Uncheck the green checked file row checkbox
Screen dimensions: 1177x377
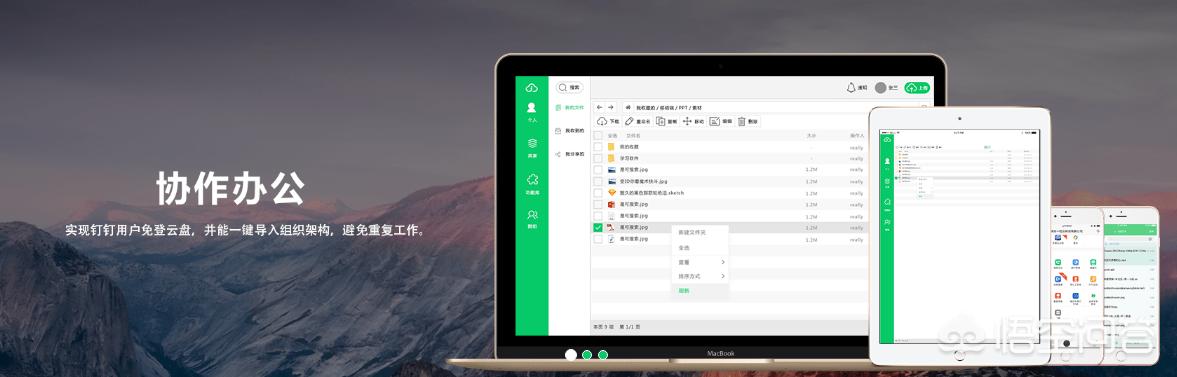[598, 228]
